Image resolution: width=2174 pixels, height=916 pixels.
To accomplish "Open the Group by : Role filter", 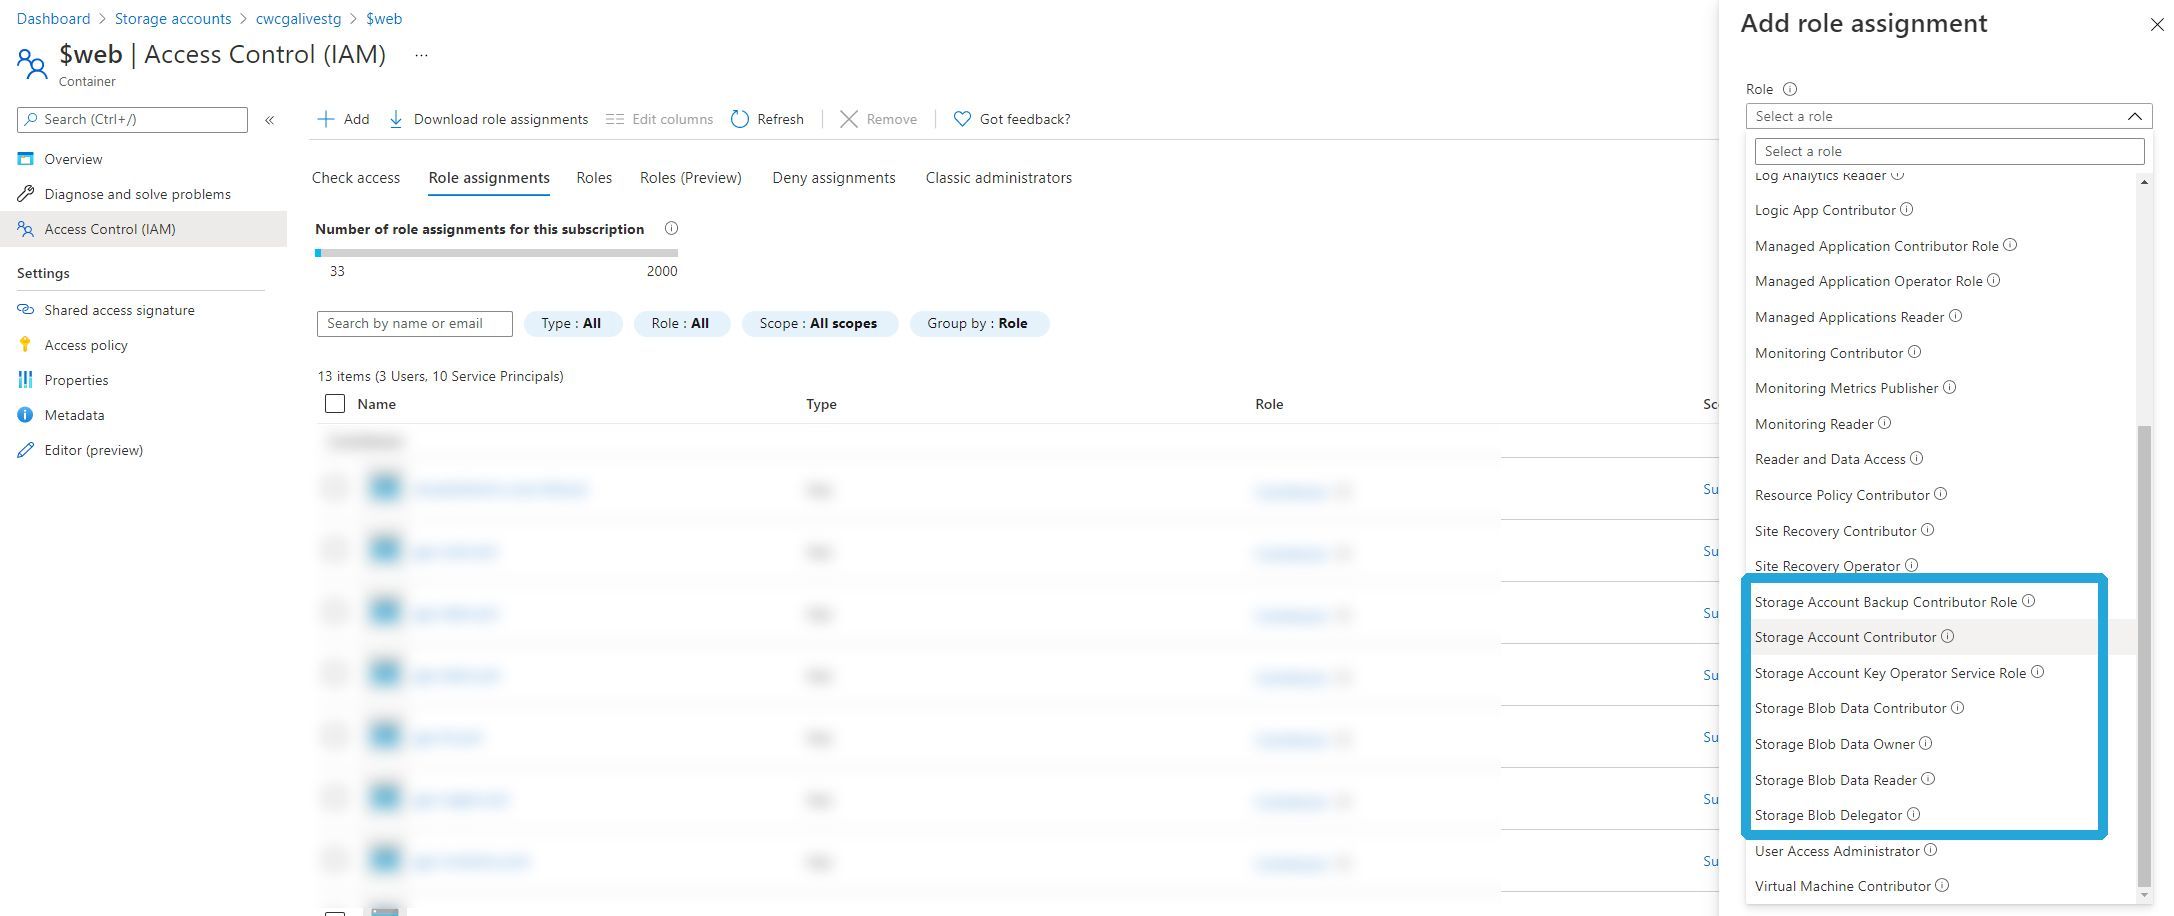I will (x=978, y=323).
